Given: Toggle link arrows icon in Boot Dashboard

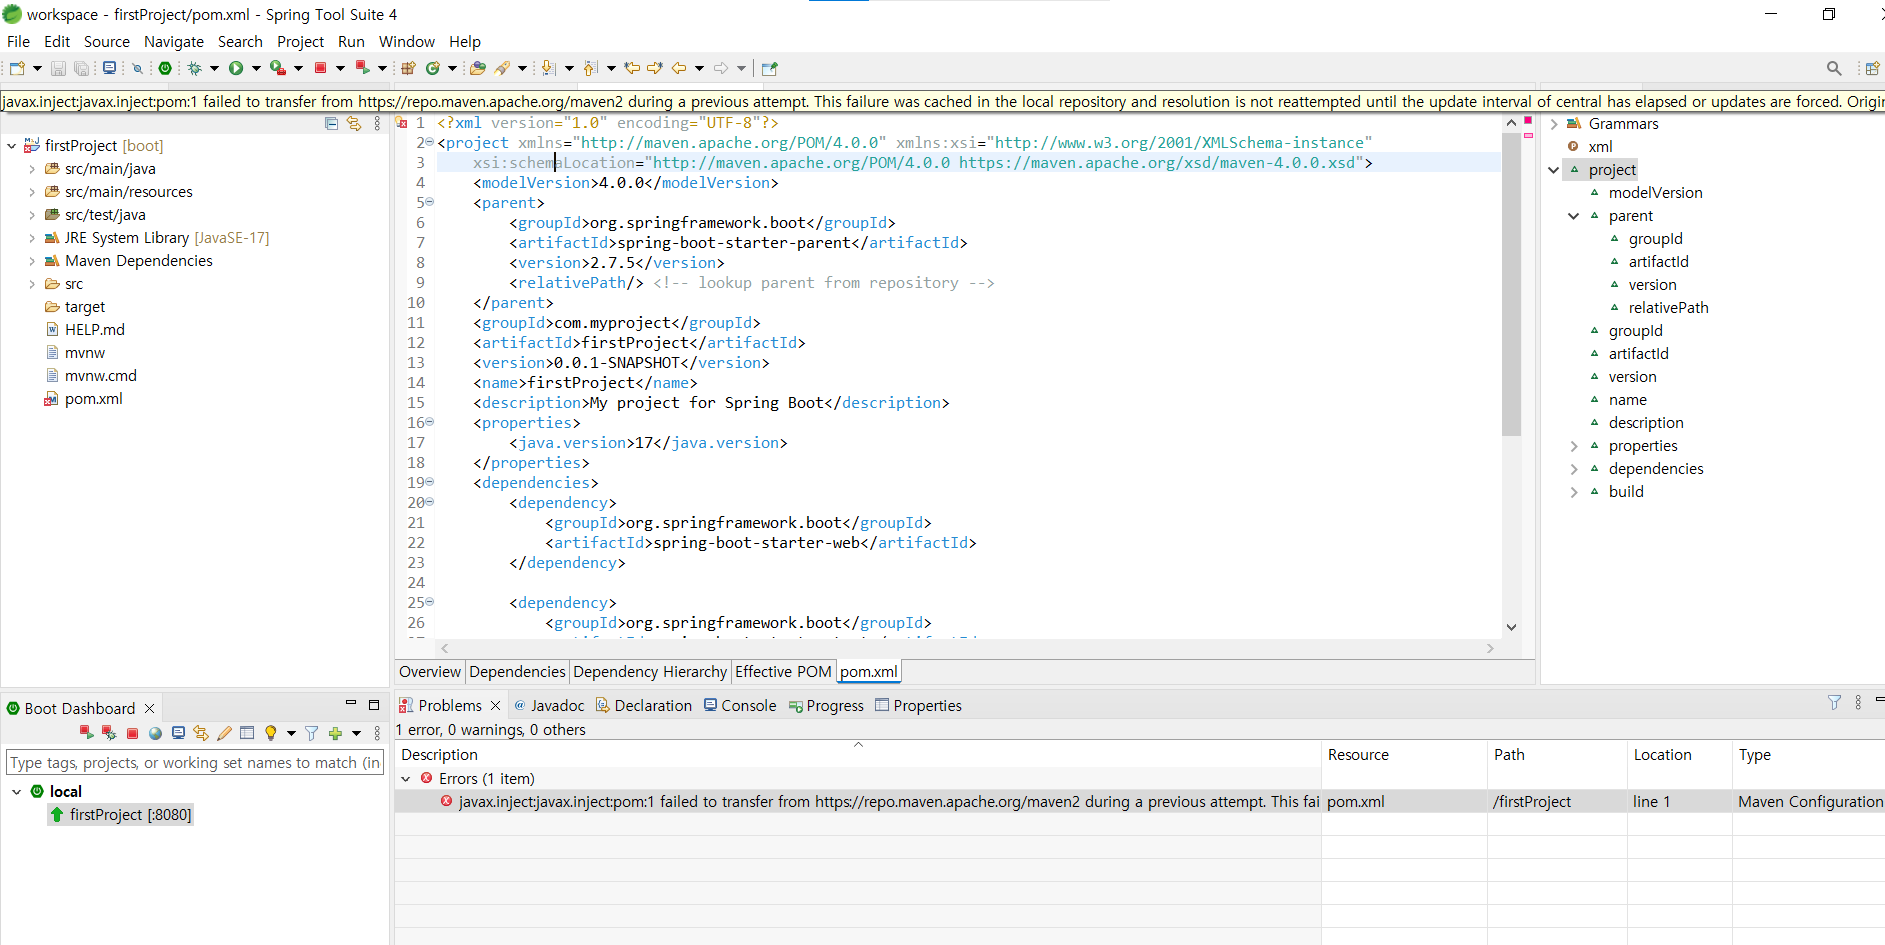Looking at the screenshot, I should coord(201,733).
